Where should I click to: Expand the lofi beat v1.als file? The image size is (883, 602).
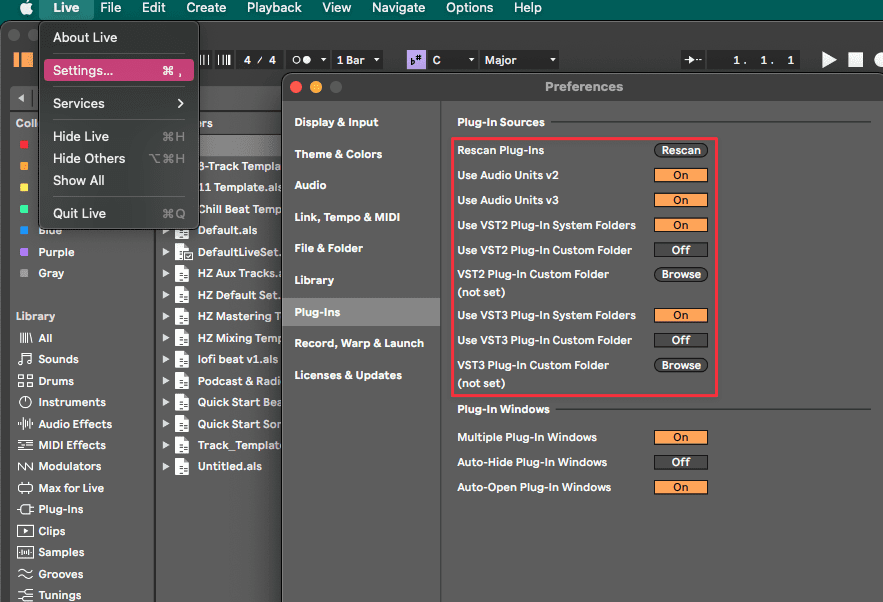coord(166,359)
